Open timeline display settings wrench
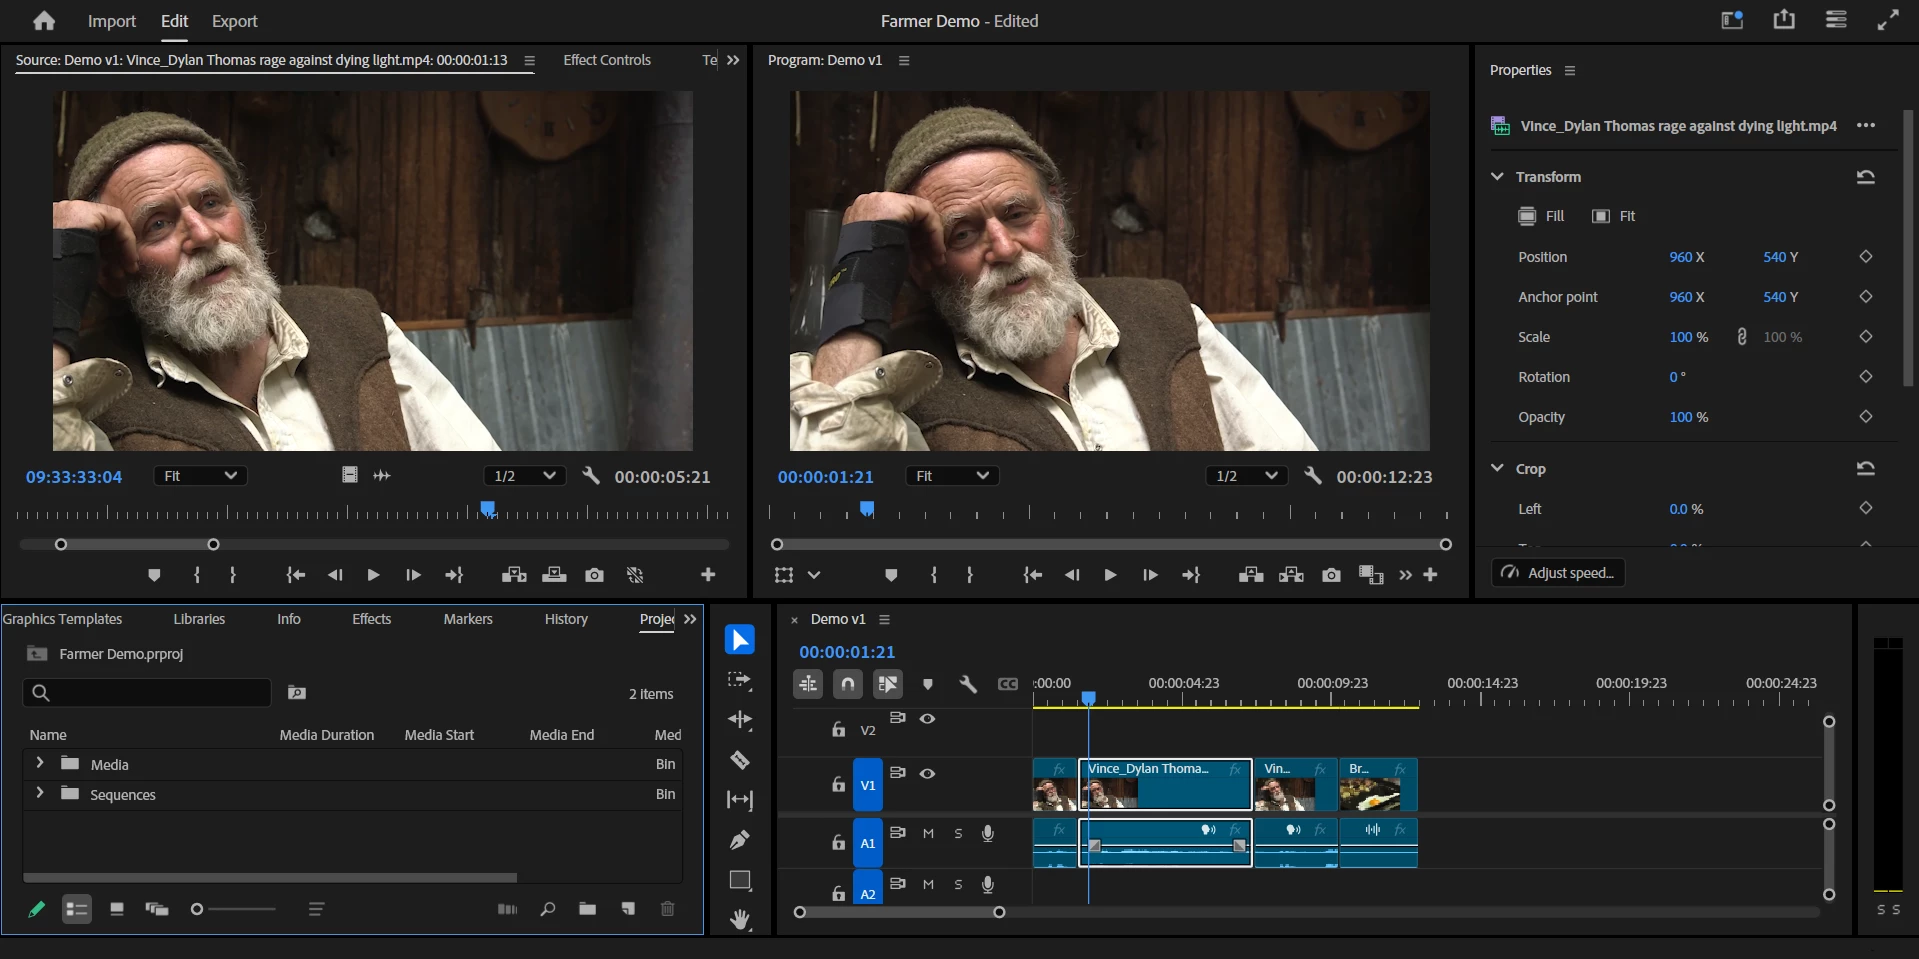The width and height of the screenshot is (1919, 959). (x=967, y=684)
